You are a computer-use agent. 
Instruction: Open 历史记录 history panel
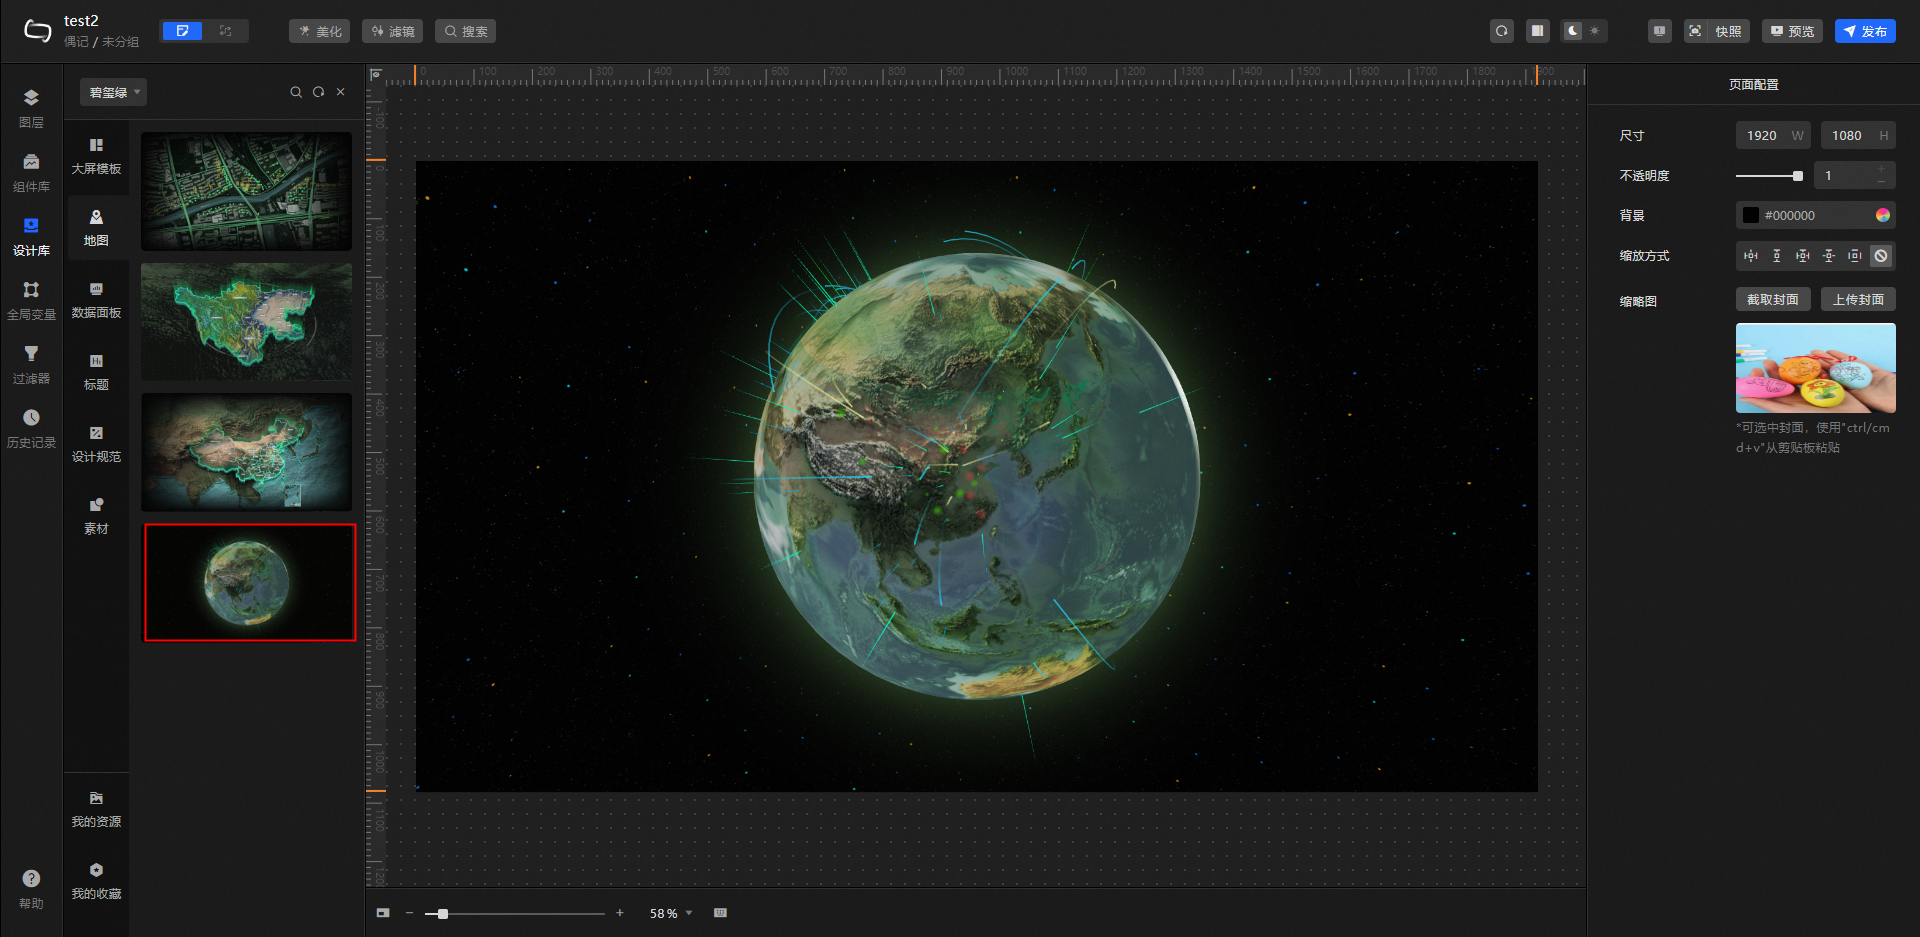(x=31, y=428)
